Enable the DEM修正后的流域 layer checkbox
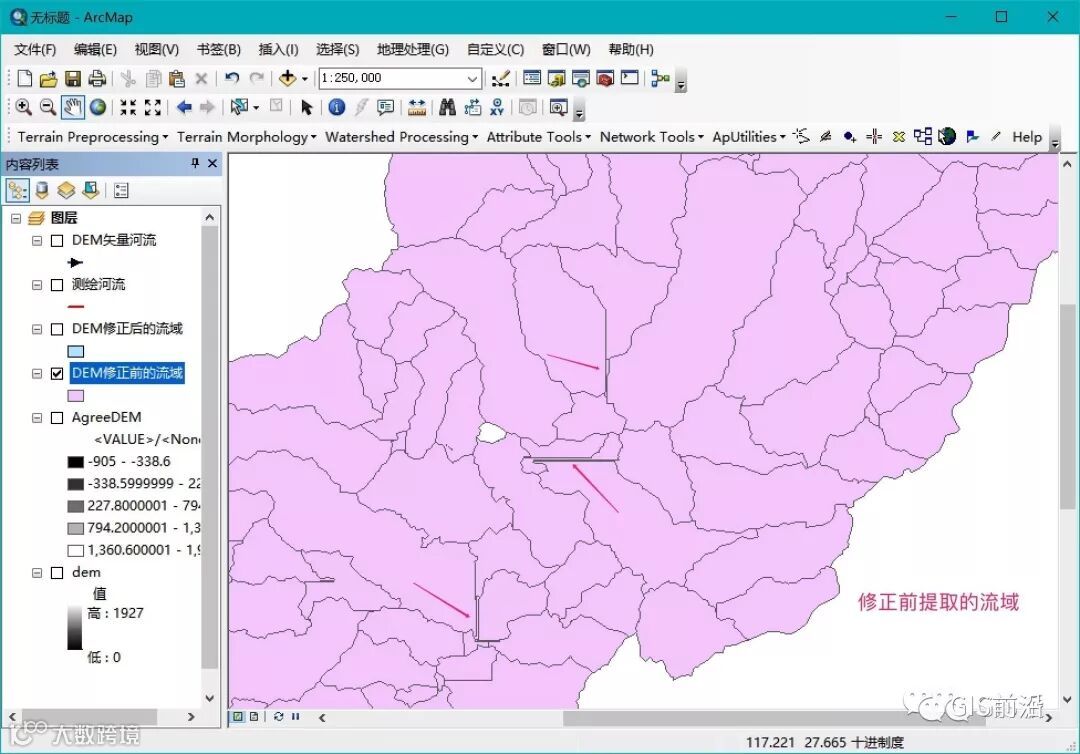Image resolution: width=1080 pixels, height=754 pixels. tap(57, 329)
